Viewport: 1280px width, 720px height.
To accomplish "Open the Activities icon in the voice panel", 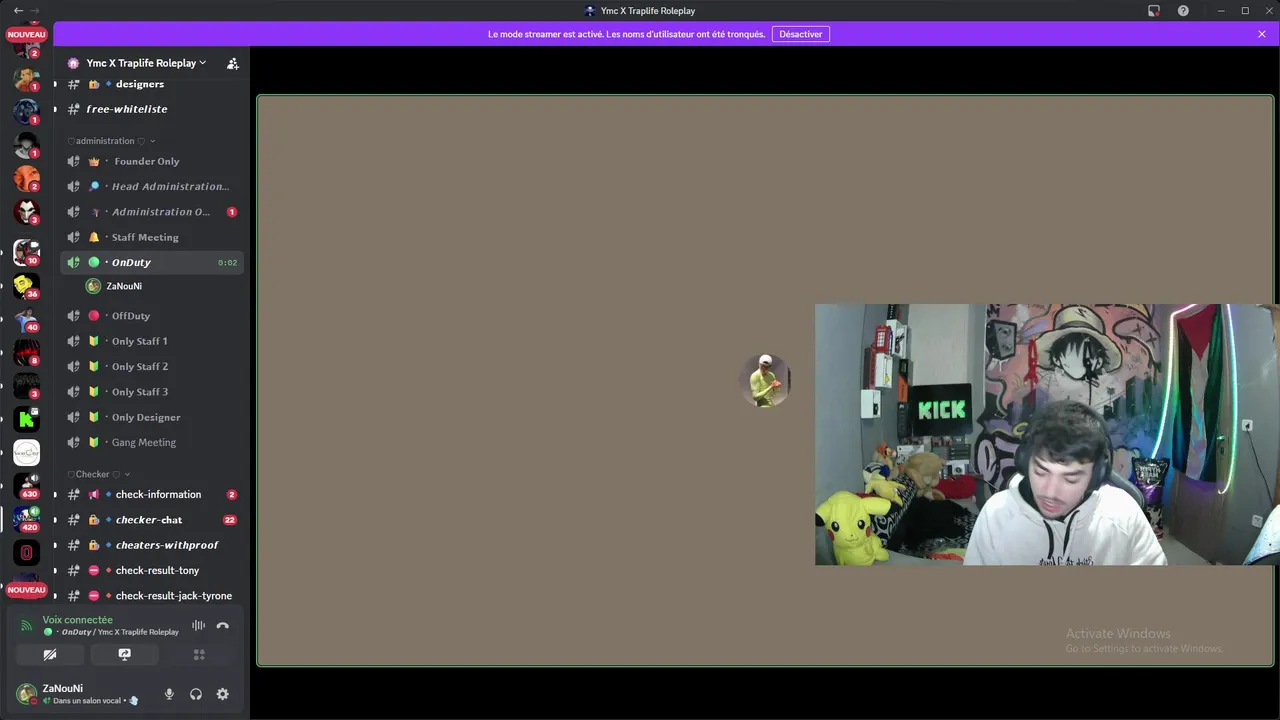I will (x=199, y=654).
